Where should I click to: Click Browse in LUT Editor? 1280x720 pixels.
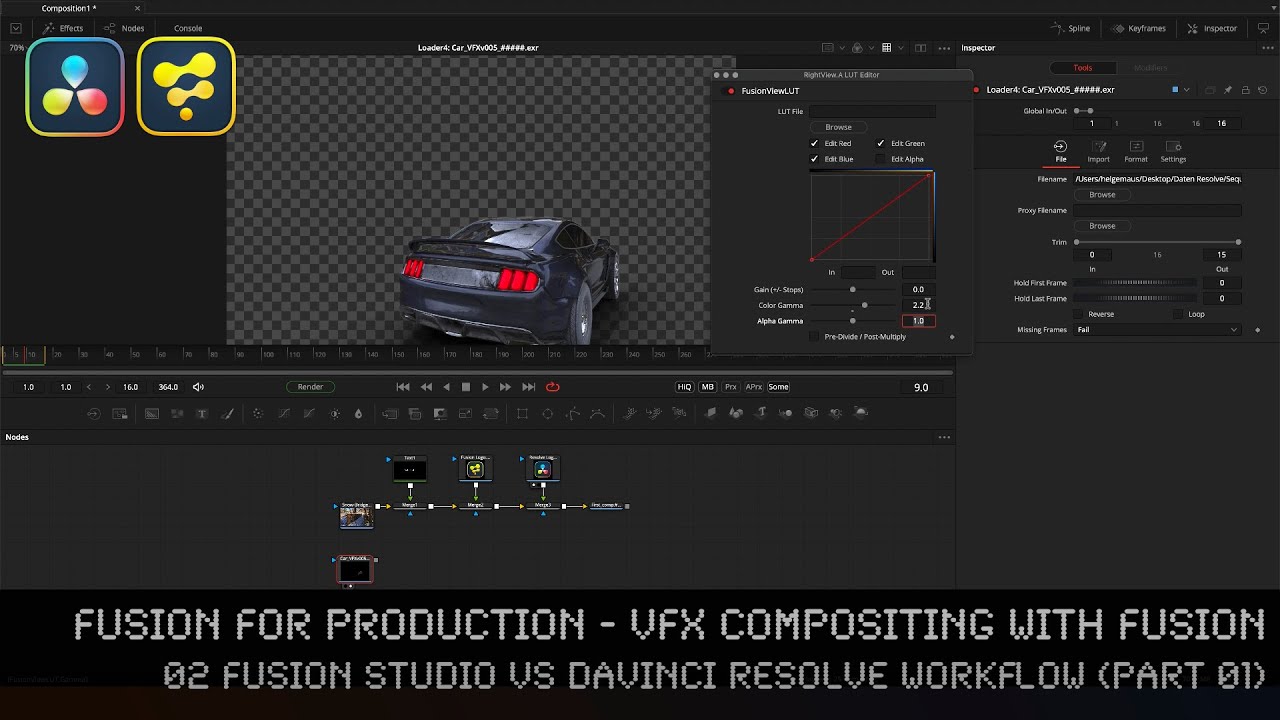tap(838, 127)
